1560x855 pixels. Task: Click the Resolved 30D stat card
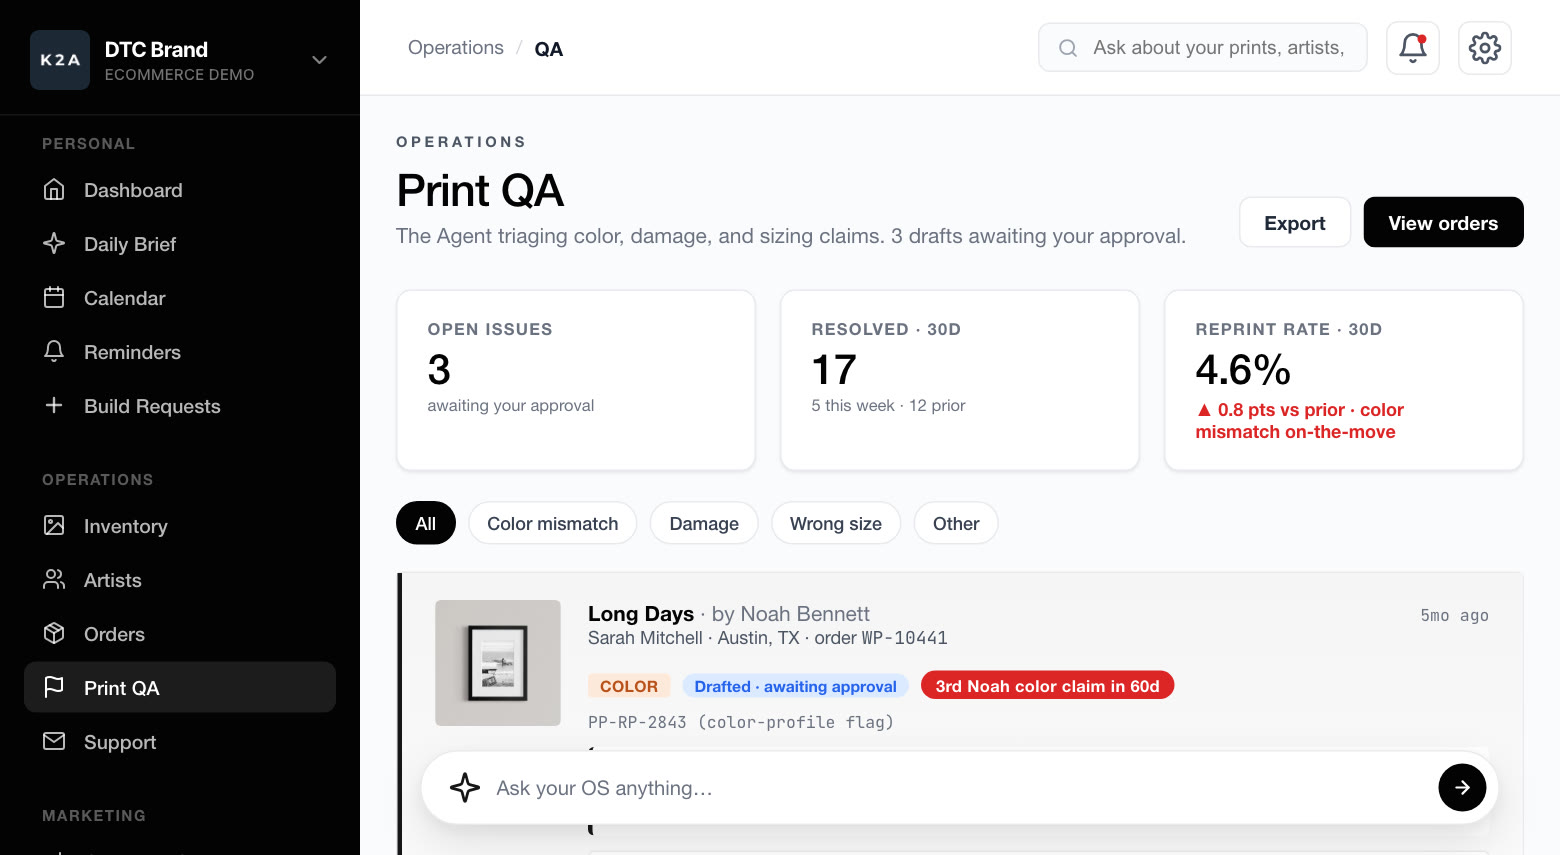coord(960,380)
